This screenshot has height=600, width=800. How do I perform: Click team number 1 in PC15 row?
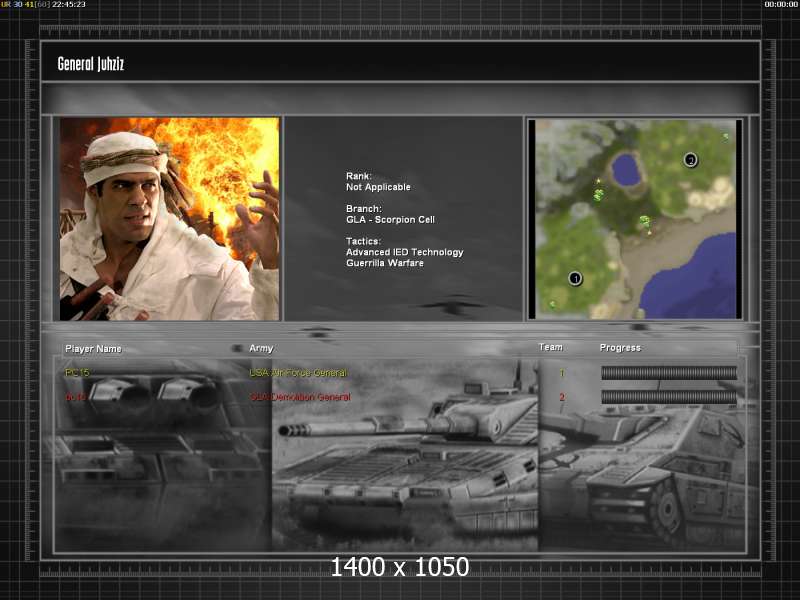(562, 373)
